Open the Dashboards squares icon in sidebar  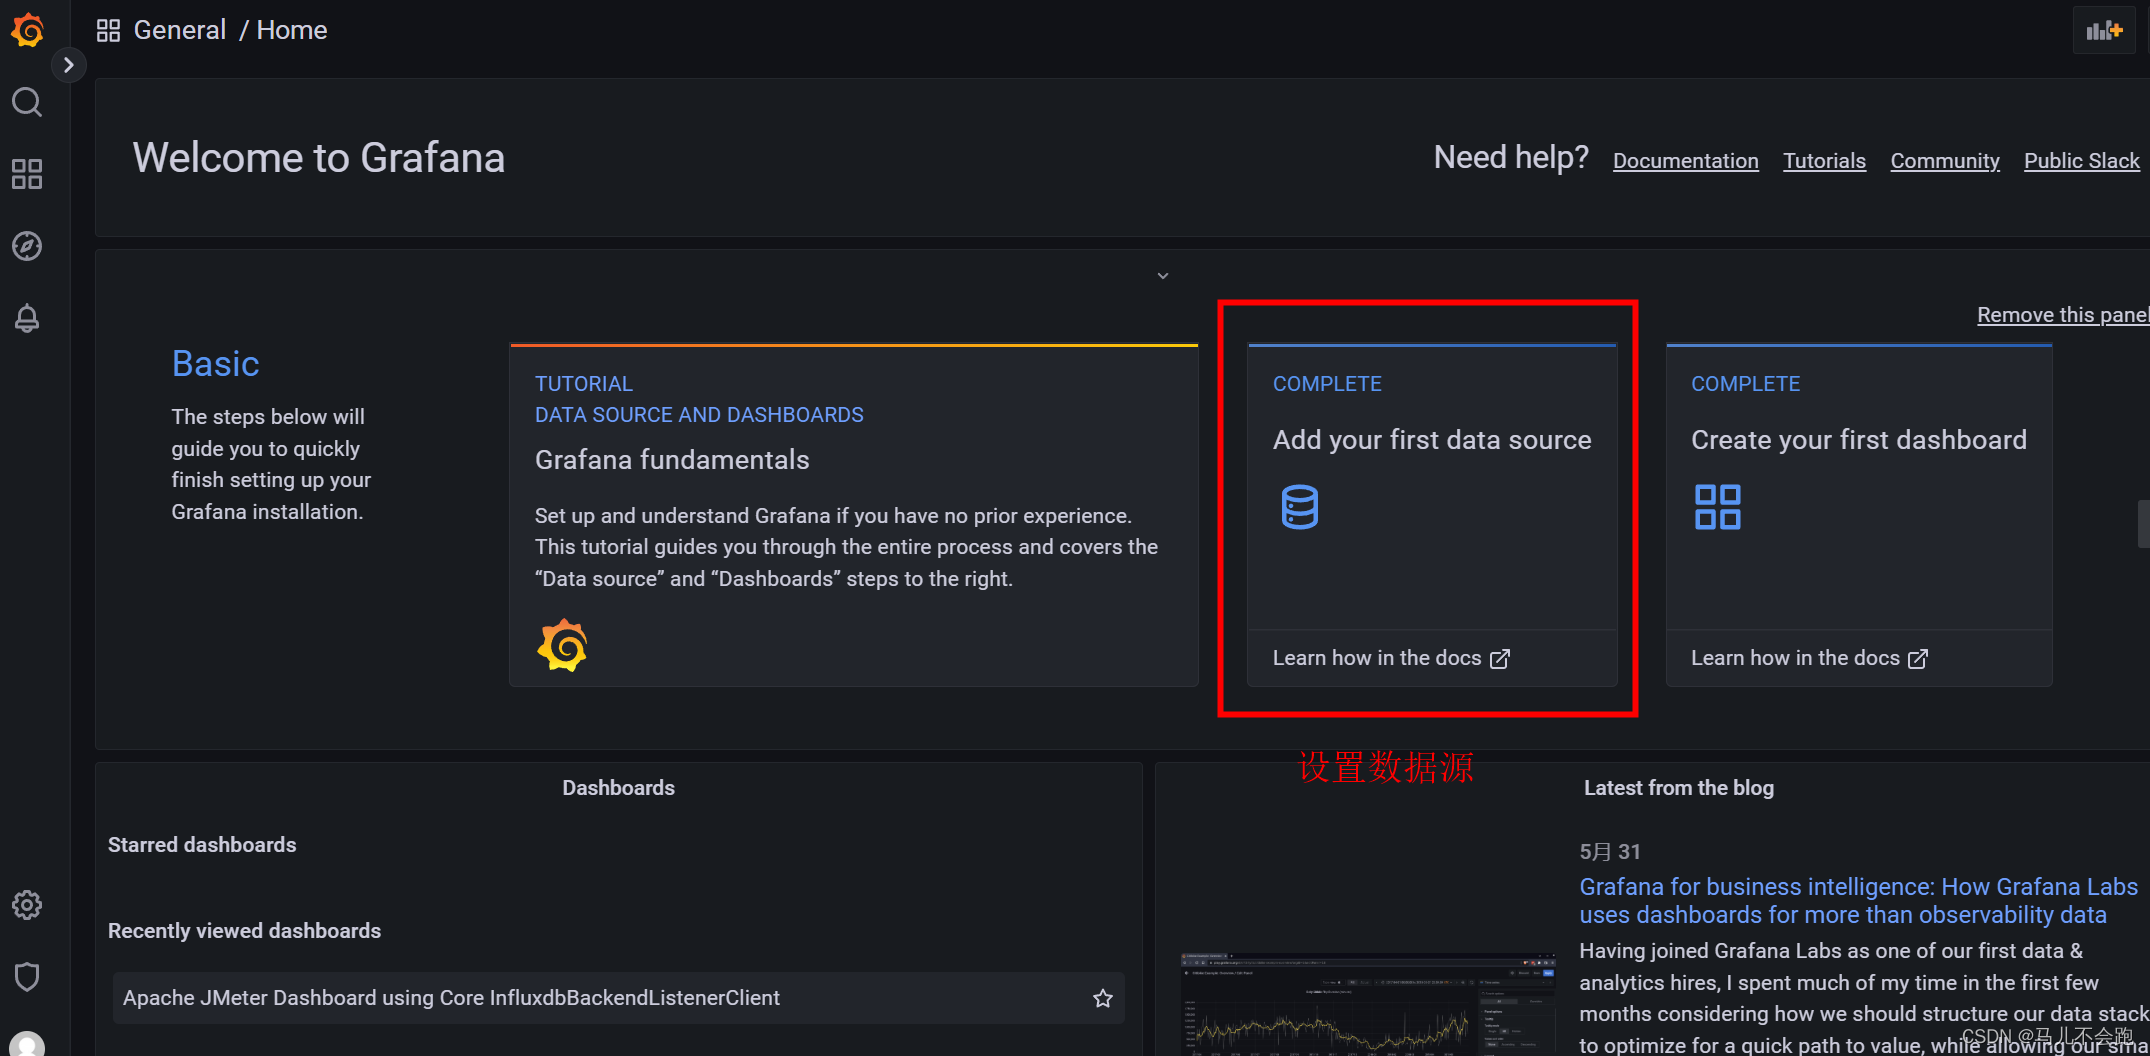tap(27, 174)
